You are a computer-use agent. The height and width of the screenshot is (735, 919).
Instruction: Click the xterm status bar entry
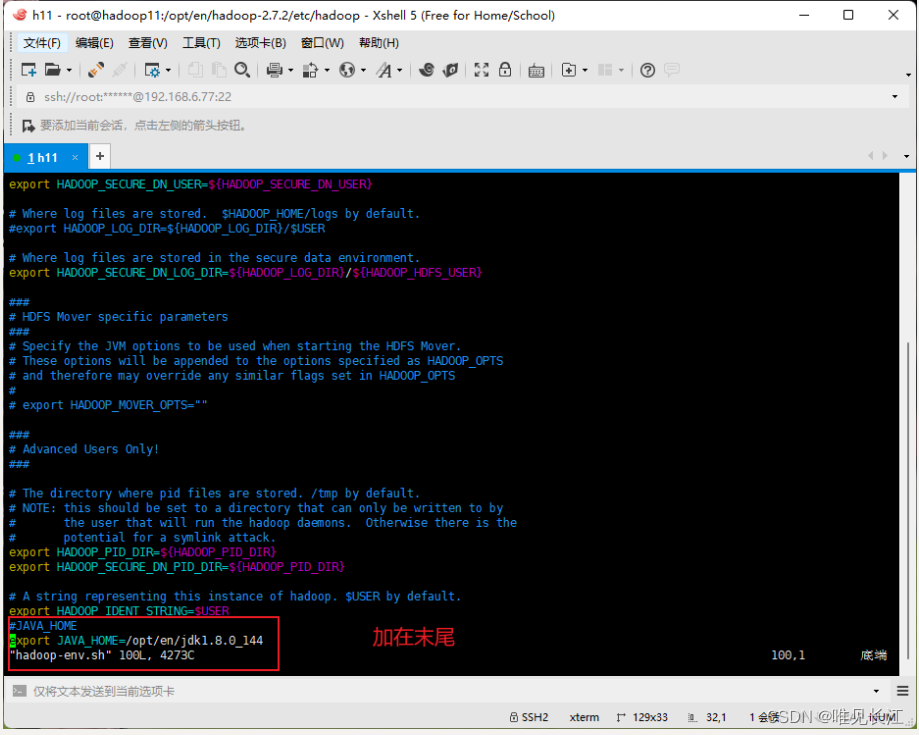click(x=584, y=717)
